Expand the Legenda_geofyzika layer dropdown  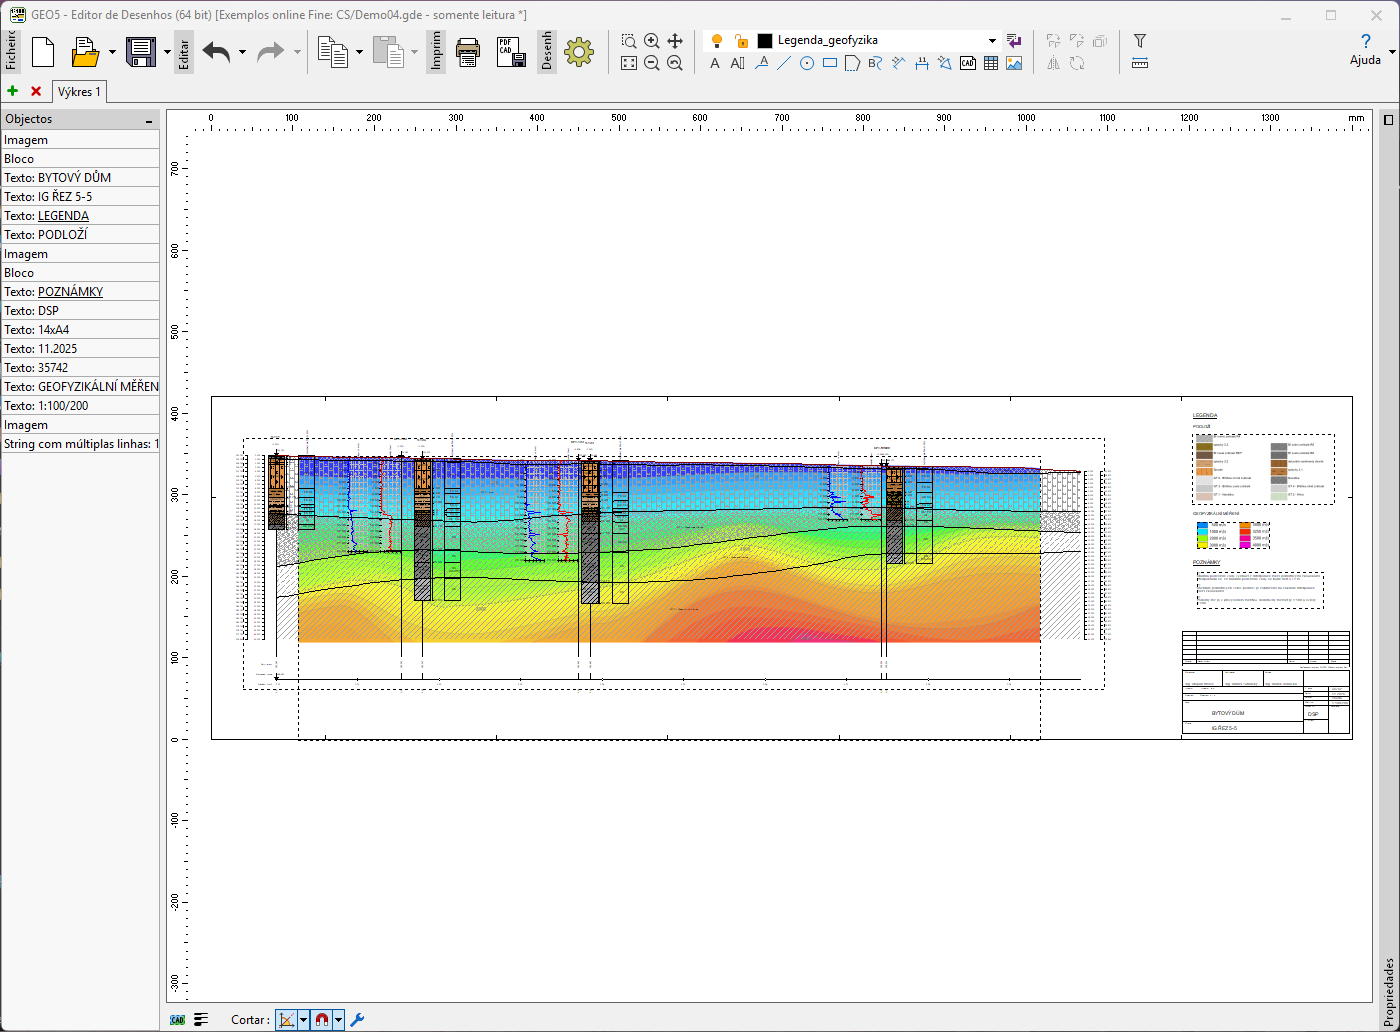tap(992, 41)
